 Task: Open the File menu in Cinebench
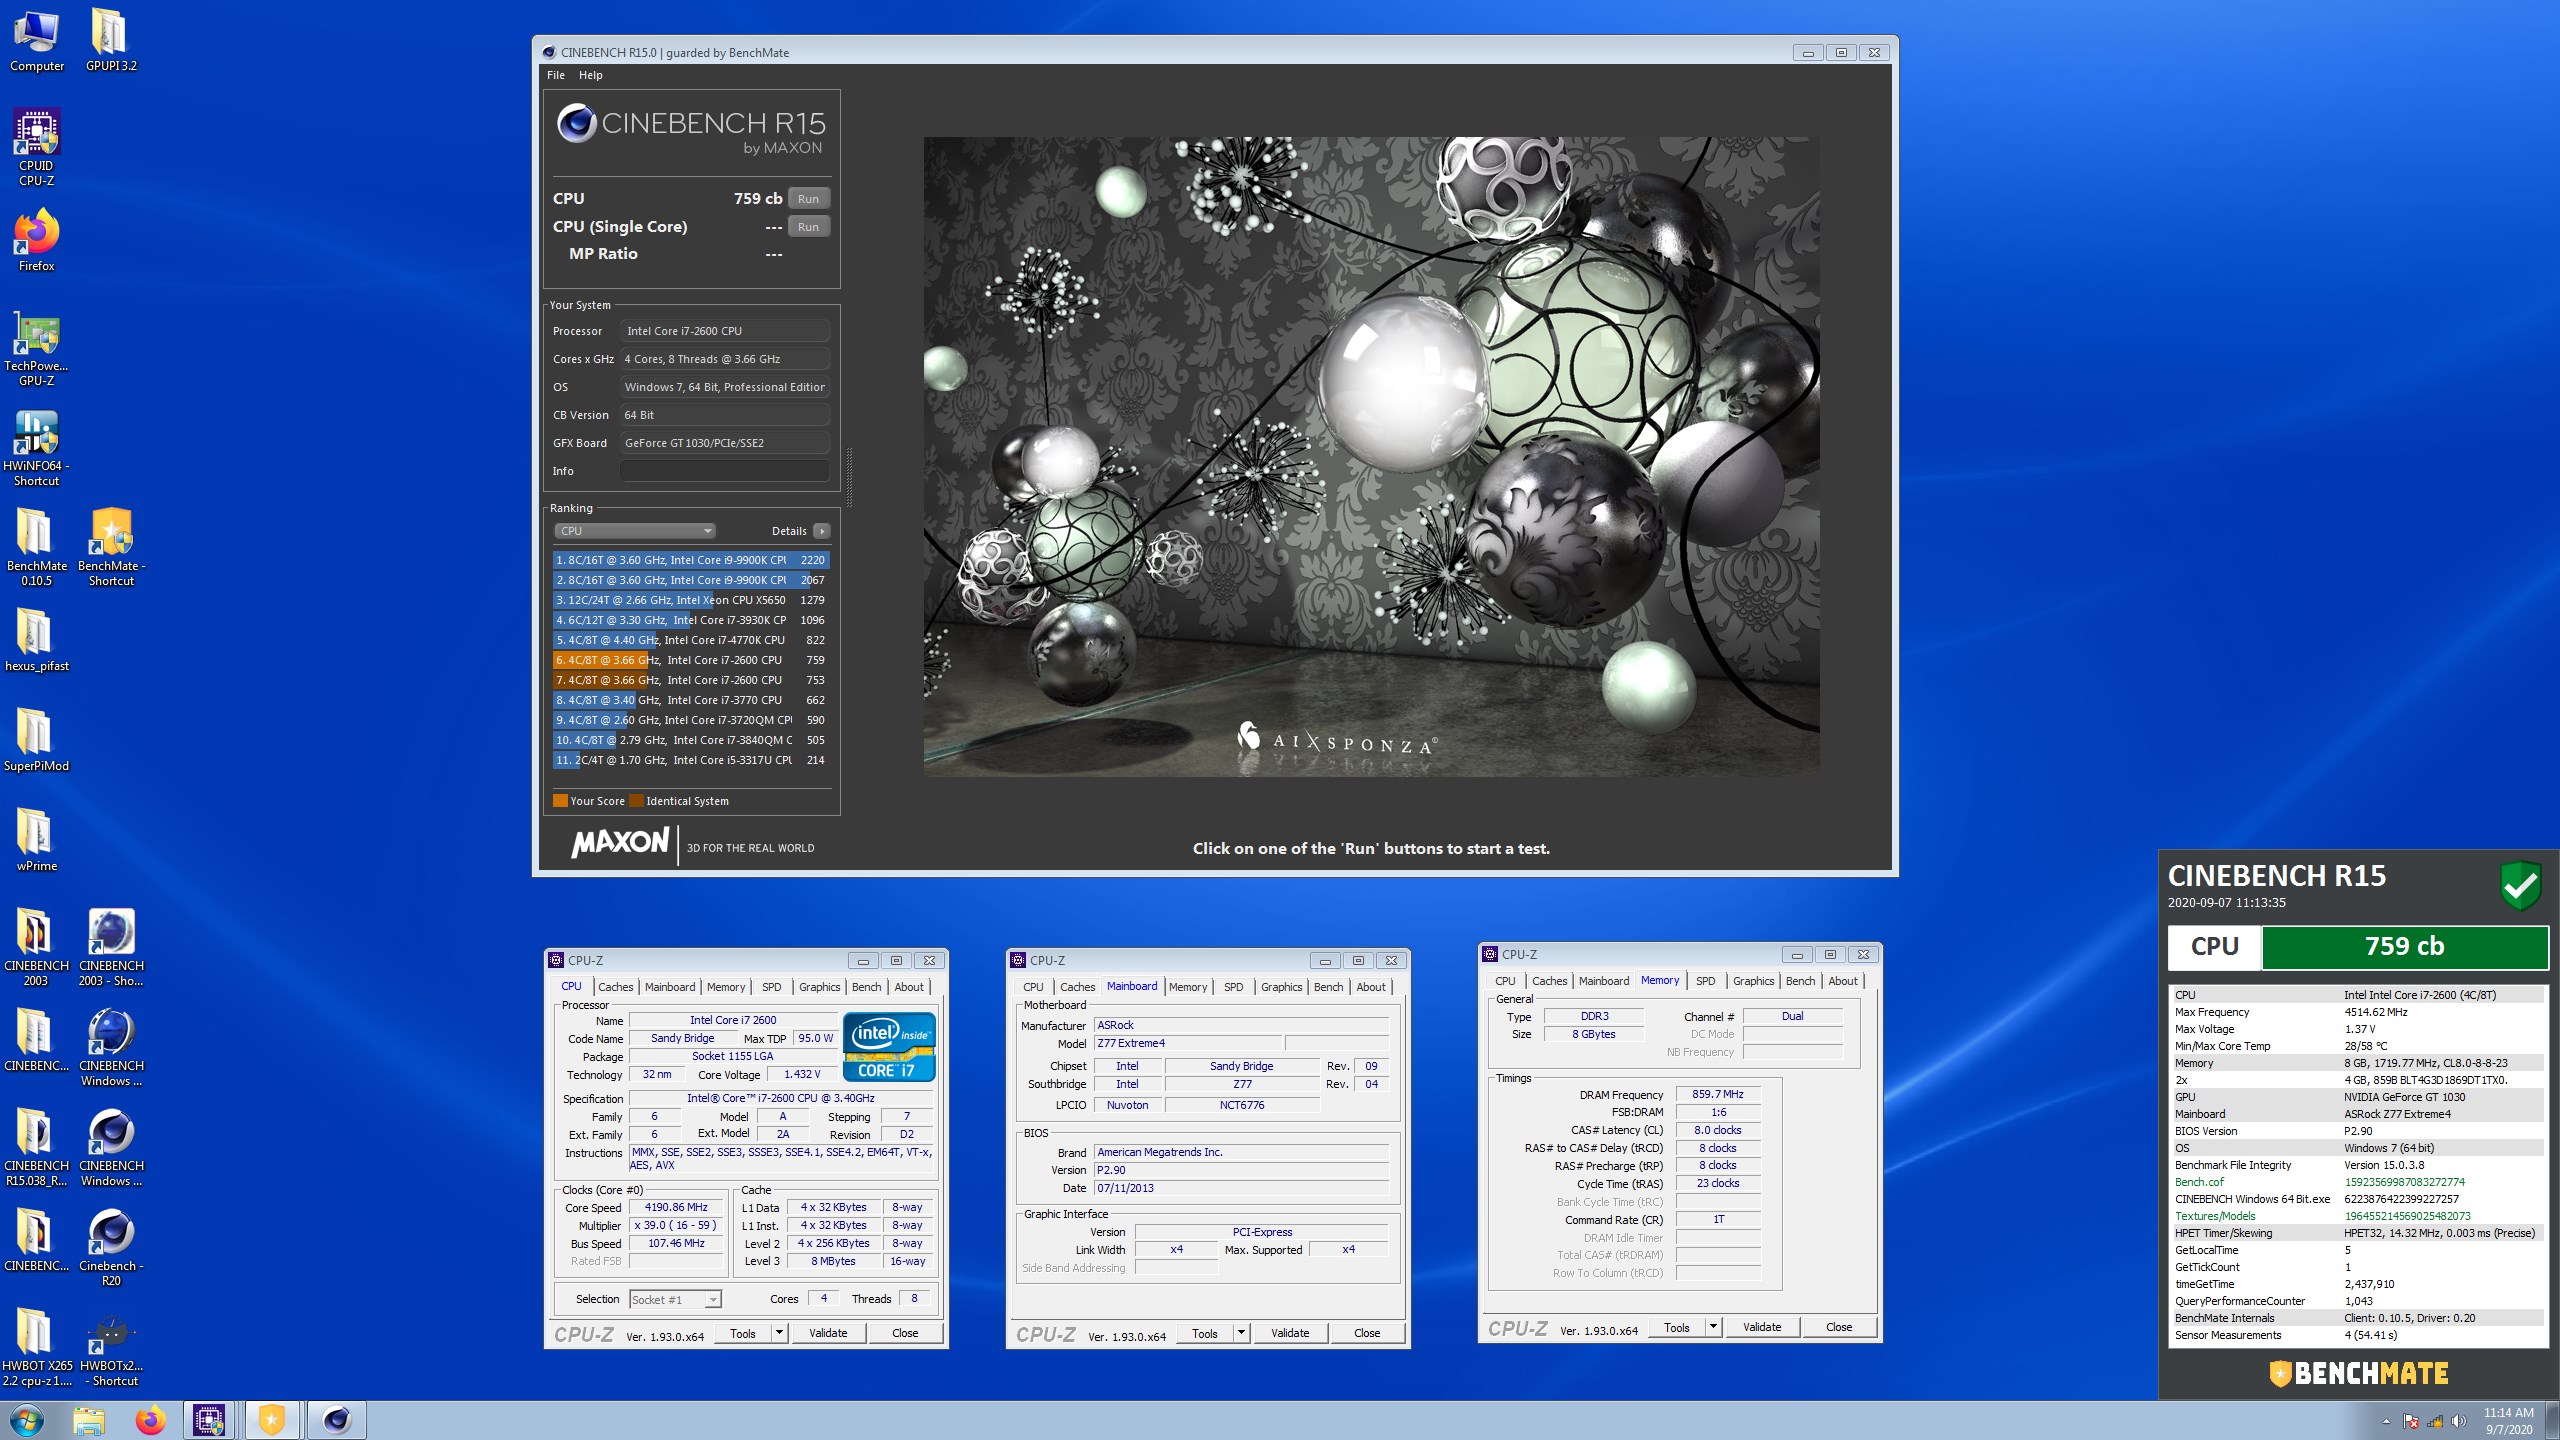click(556, 75)
